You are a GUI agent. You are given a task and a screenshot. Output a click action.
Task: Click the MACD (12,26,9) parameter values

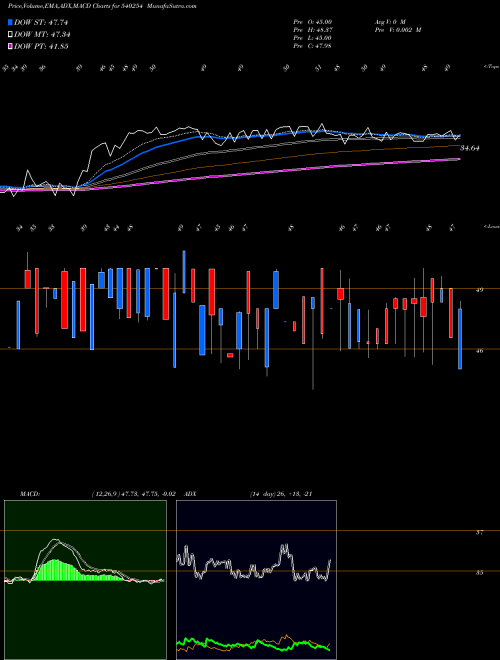point(133,494)
